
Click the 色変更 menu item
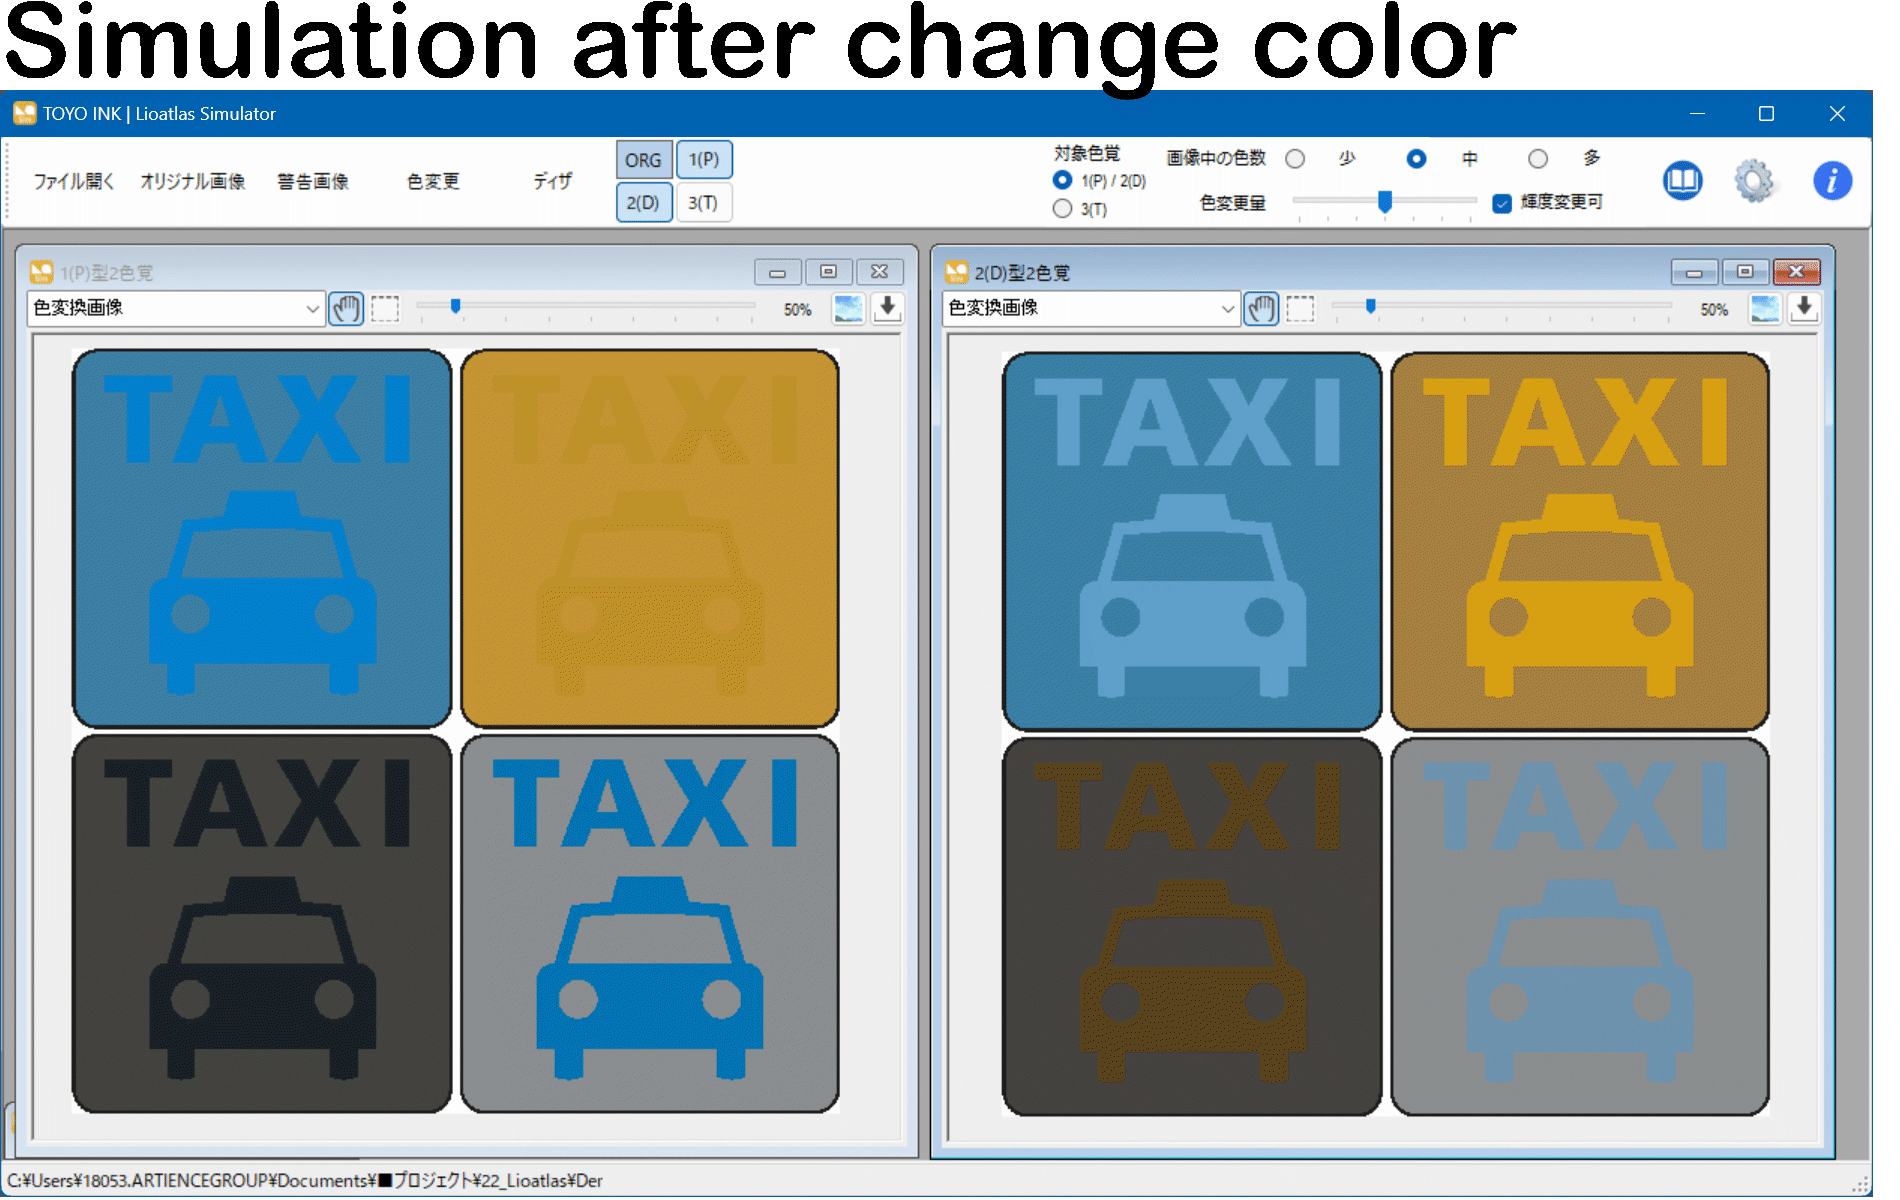(x=433, y=181)
